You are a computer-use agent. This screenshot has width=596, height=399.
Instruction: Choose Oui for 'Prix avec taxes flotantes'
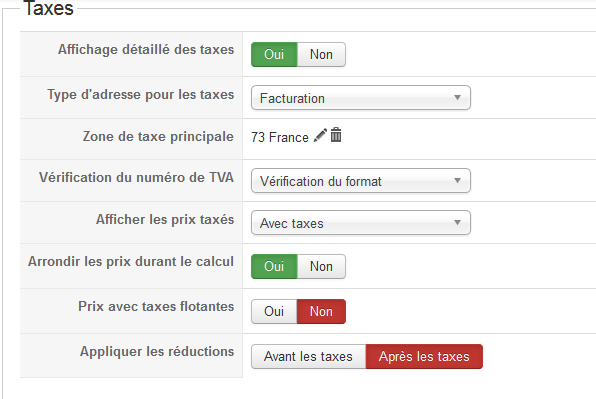(x=274, y=312)
